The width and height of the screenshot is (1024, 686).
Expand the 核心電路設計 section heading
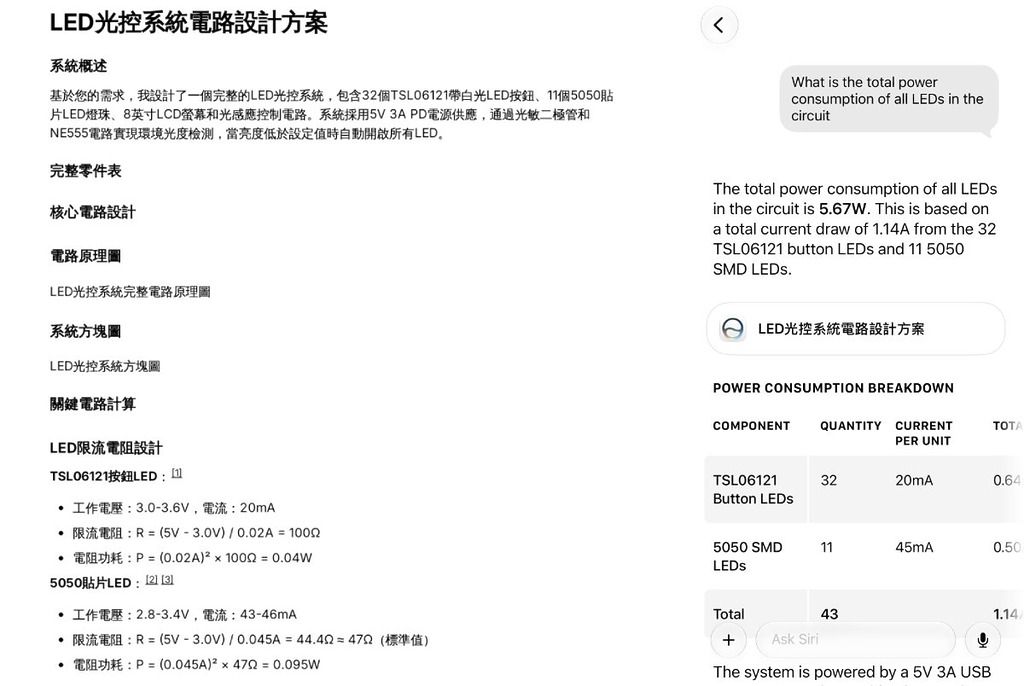(x=93, y=212)
